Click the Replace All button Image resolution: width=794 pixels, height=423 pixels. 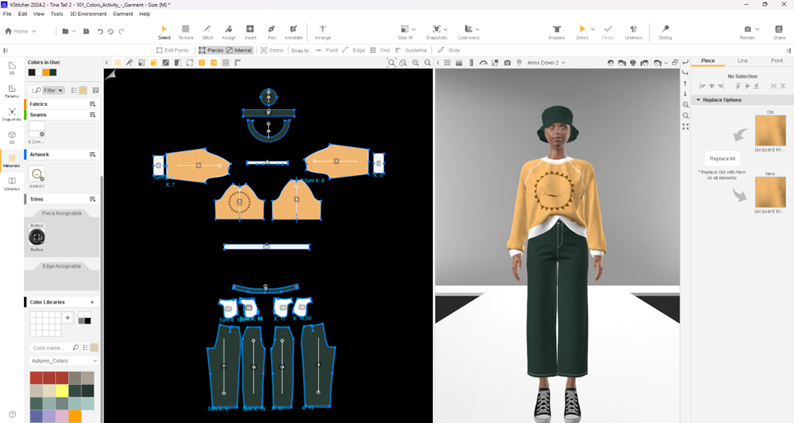coord(722,158)
